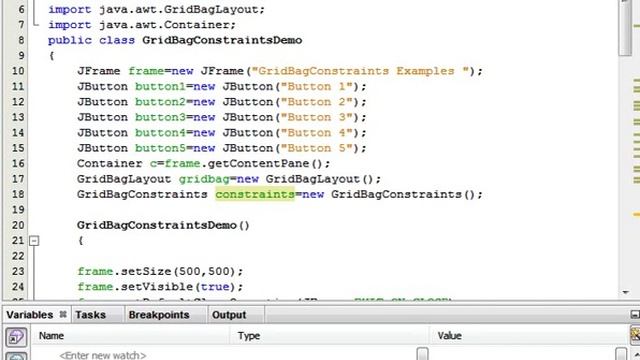Image resolution: width=640 pixels, height=360 pixels.
Task: Close the Variables tab with its x icon
Action: [x=63, y=314]
